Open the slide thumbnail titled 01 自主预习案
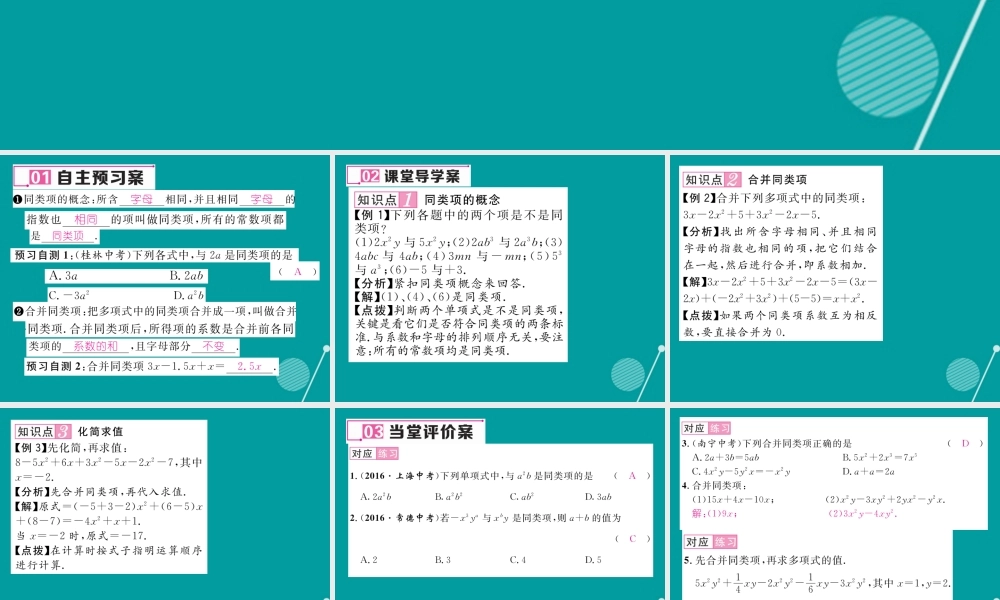1000x600 pixels. point(165,278)
